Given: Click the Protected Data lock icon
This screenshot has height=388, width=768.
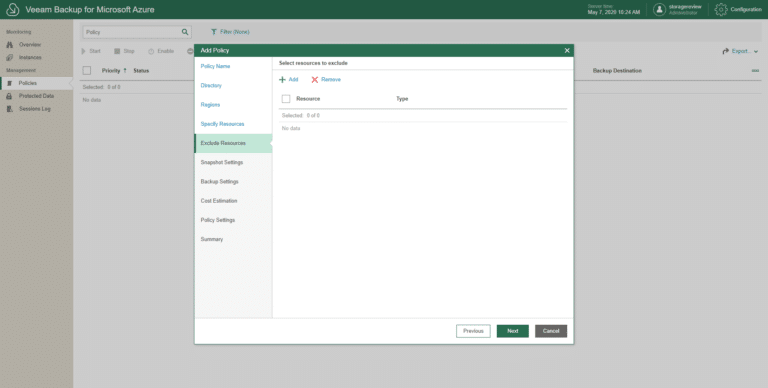Looking at the screenshot, I should (x=9, y=96).
